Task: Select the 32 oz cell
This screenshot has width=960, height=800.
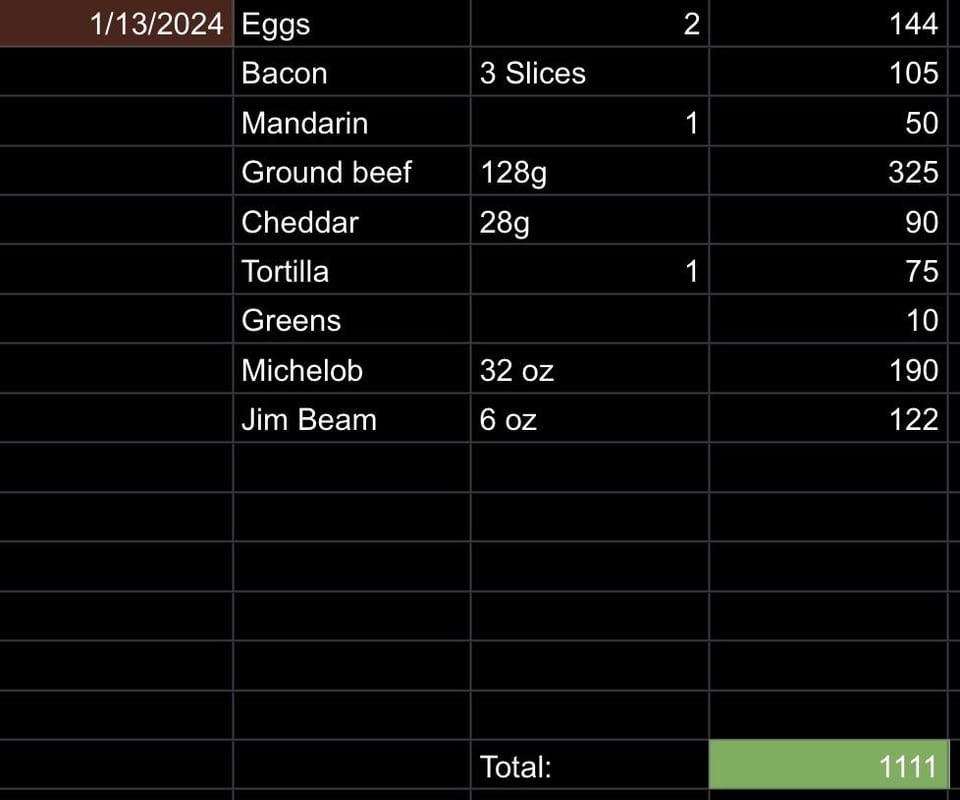Action: coord(590,369)
